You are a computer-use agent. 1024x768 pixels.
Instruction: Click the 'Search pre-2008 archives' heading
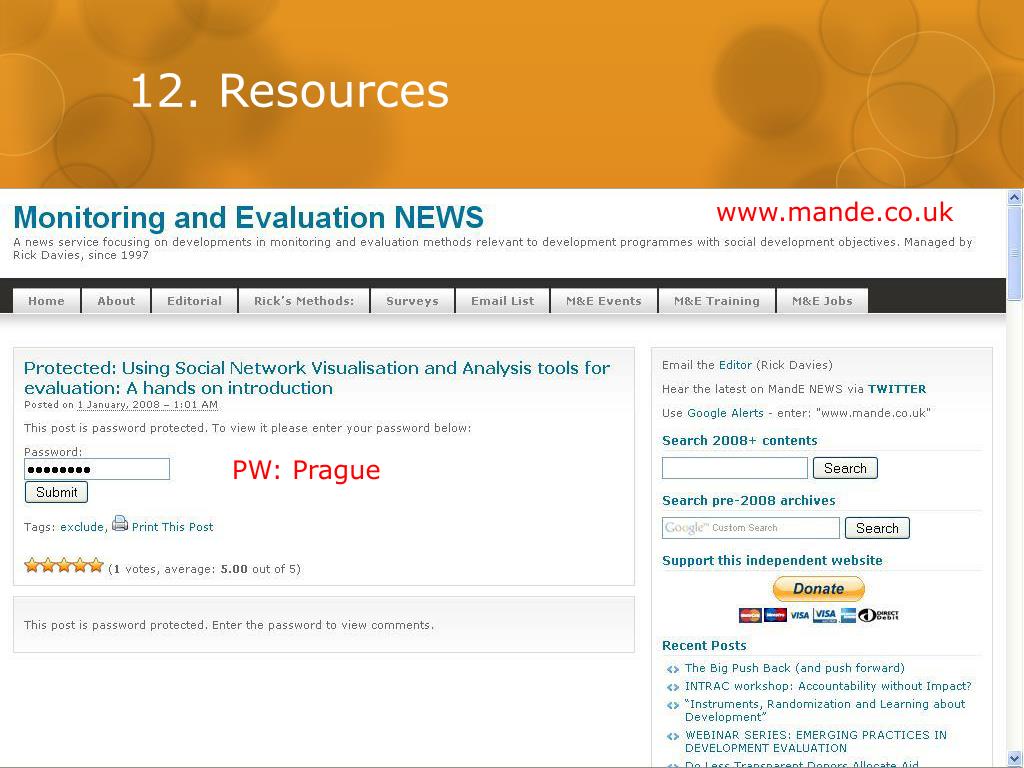coord(748,501)
